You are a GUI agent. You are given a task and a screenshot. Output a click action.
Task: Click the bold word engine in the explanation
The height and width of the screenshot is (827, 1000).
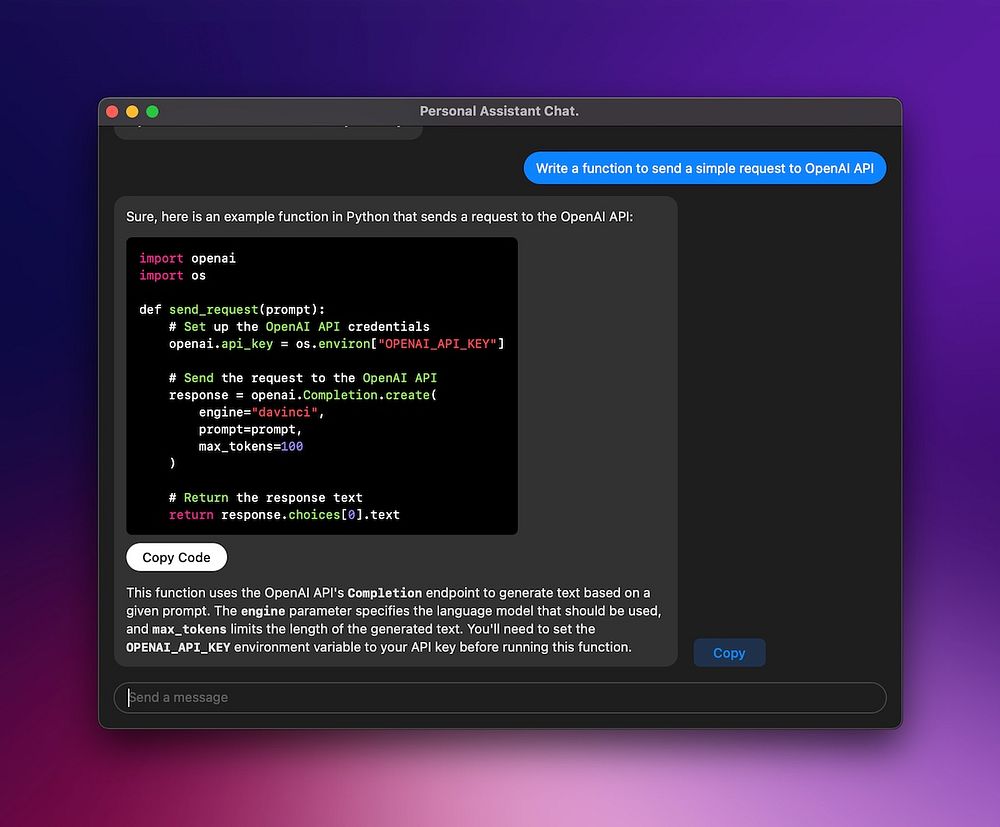click(263, 611)
